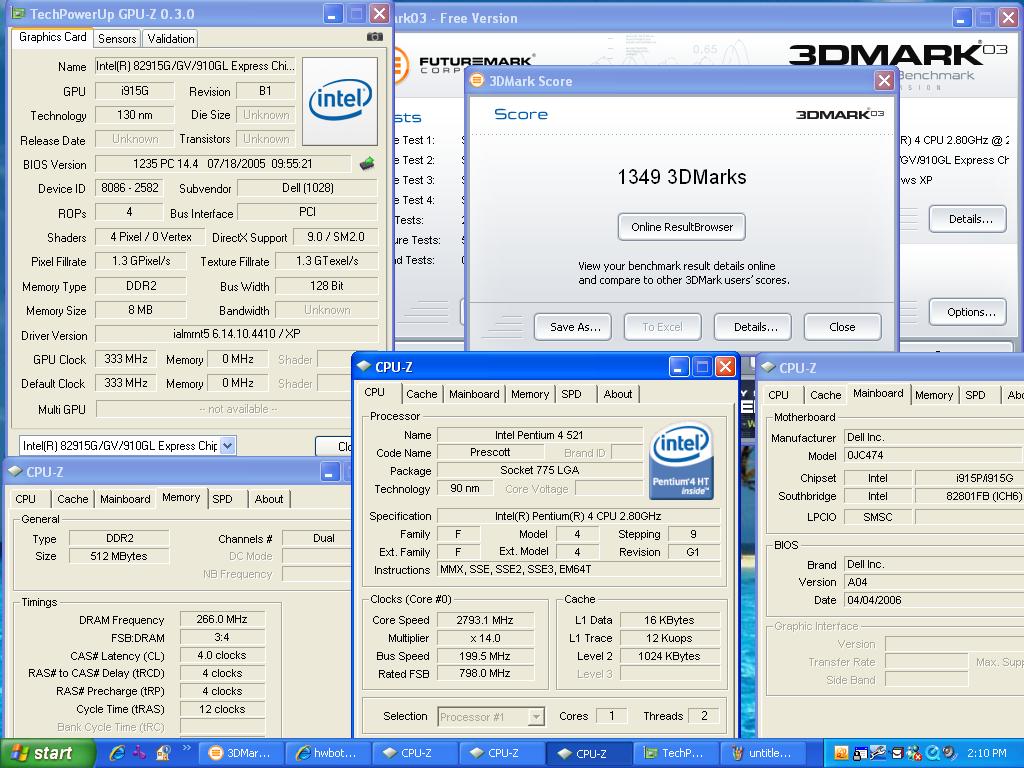Open Cache tab in Memory CPU-Z window
Screen dimensions: 1024x768
[72, 499]
